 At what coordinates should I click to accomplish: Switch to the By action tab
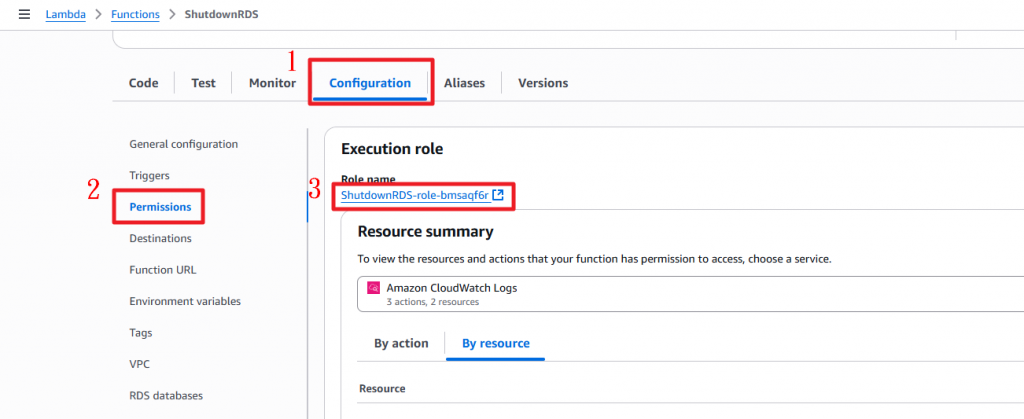click(x=401, y=343)
